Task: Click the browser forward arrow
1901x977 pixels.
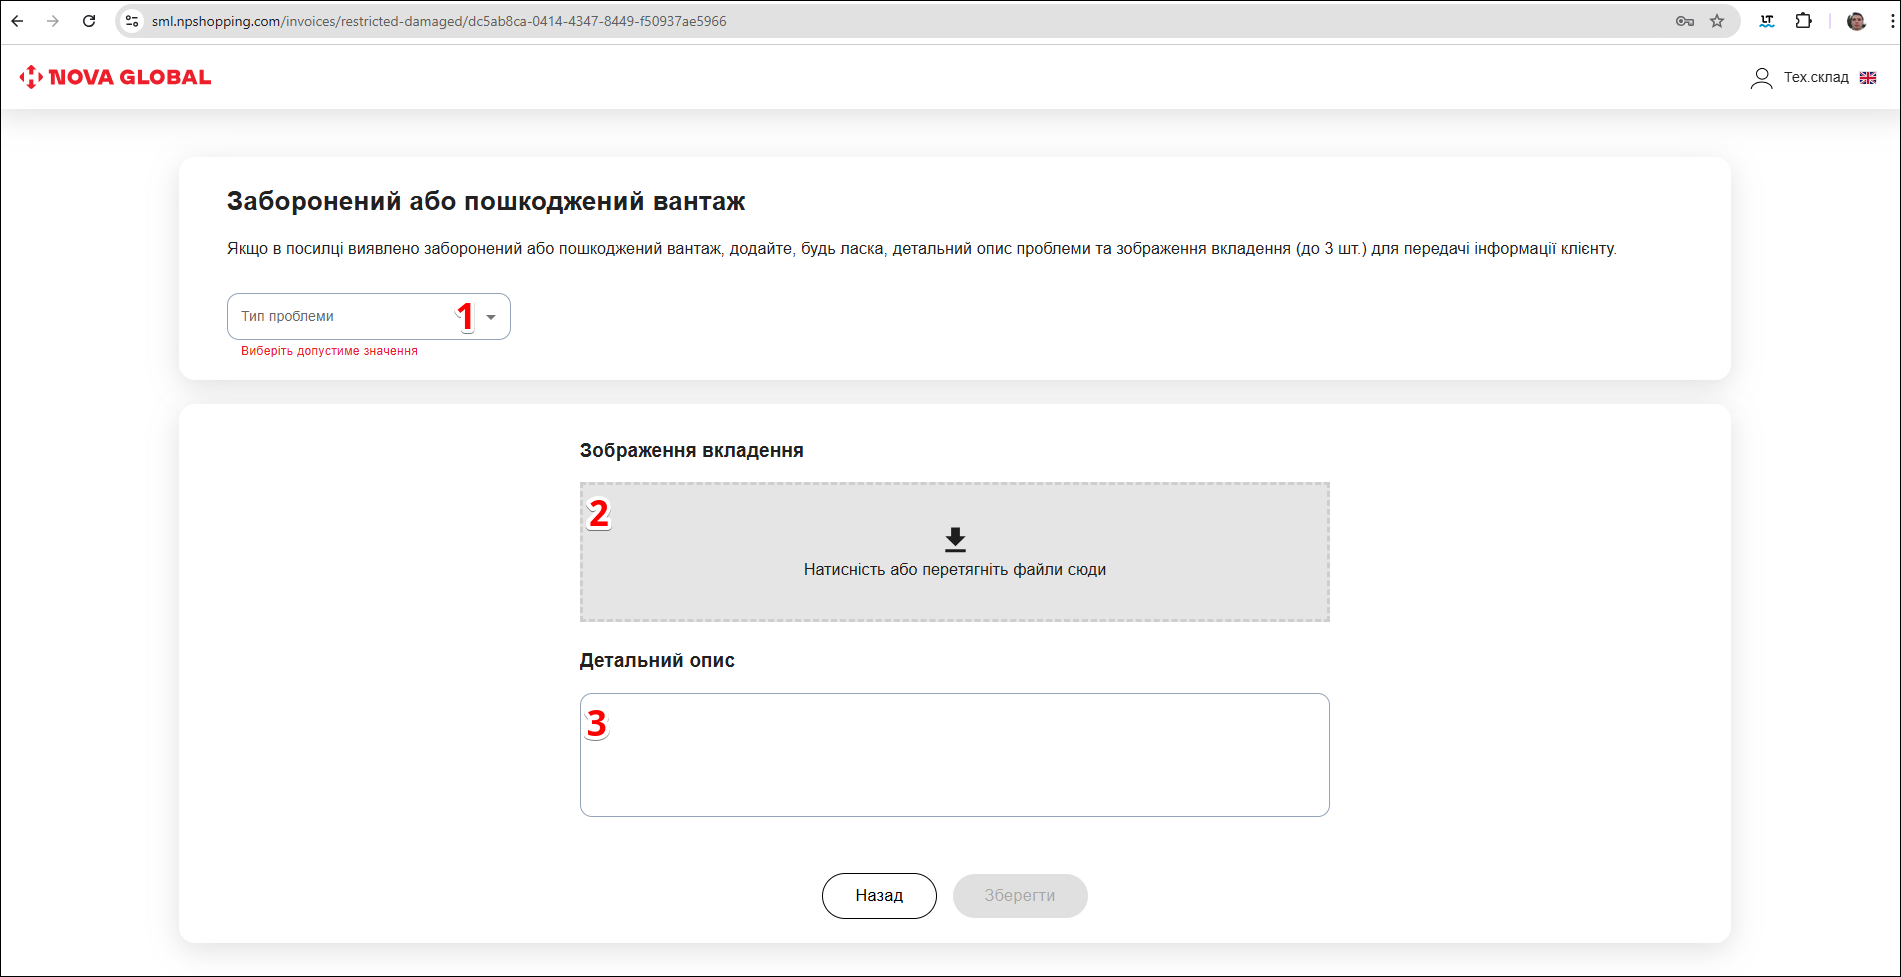Action: point(53,21)
